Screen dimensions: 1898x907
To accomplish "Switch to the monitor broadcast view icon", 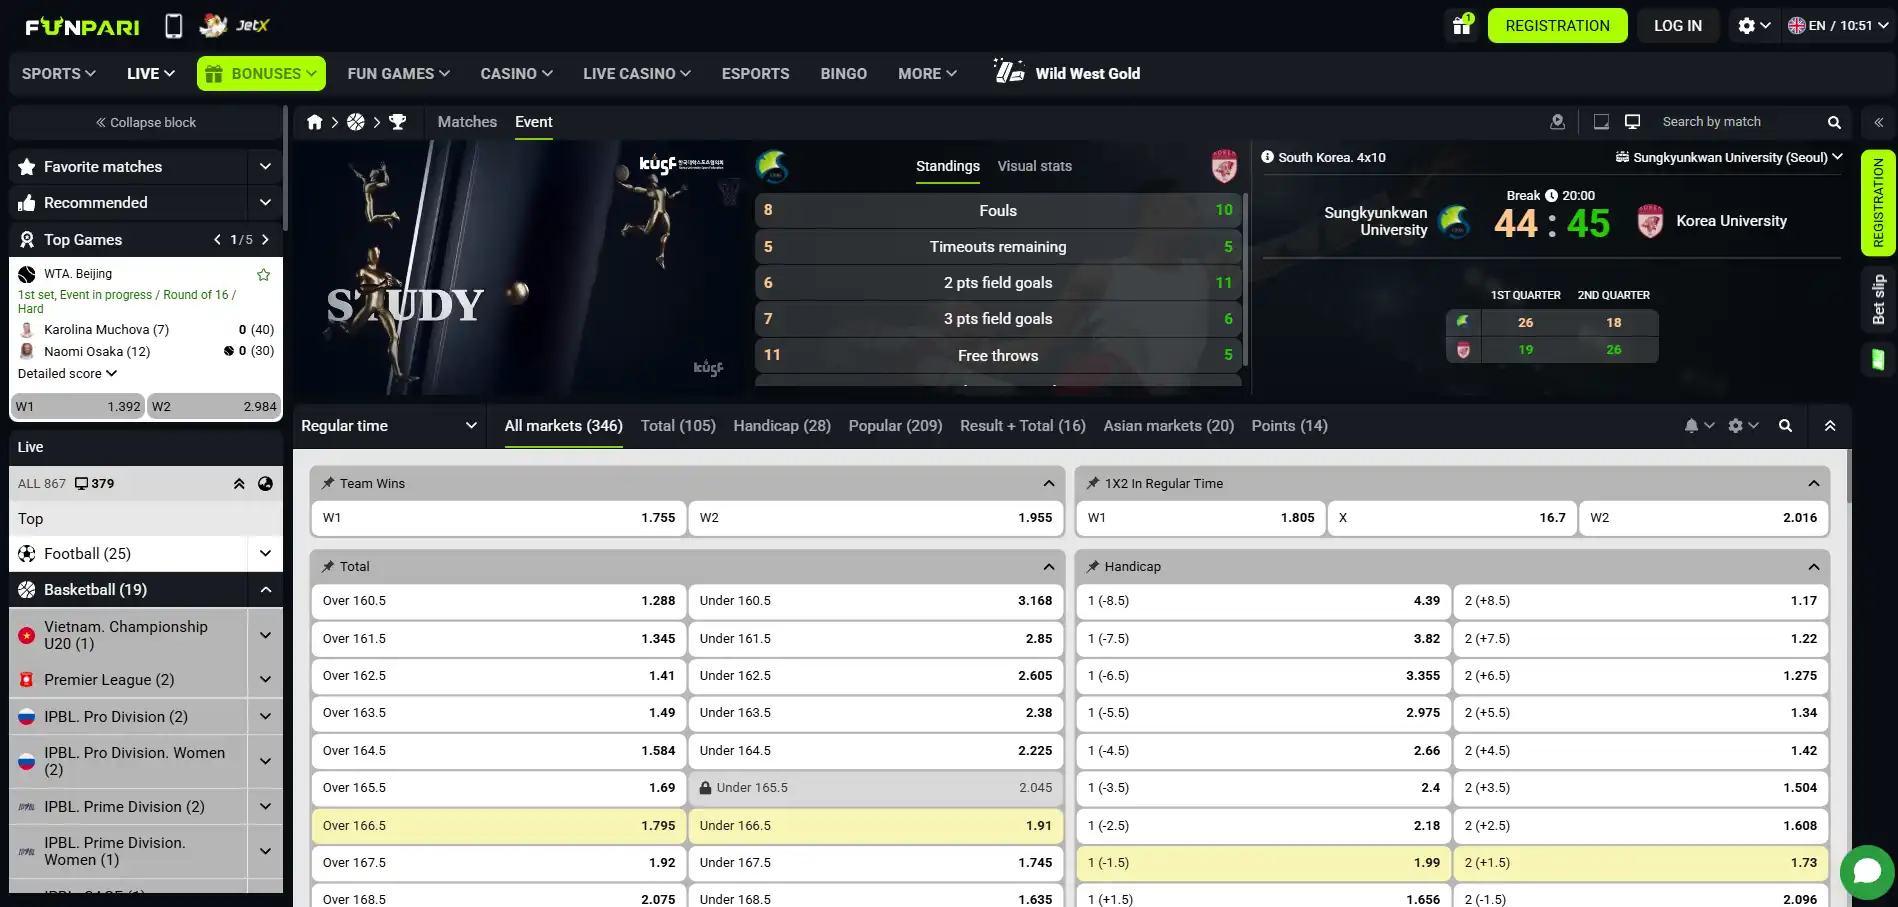I will pyautogui.click(x=1632, y=122).
